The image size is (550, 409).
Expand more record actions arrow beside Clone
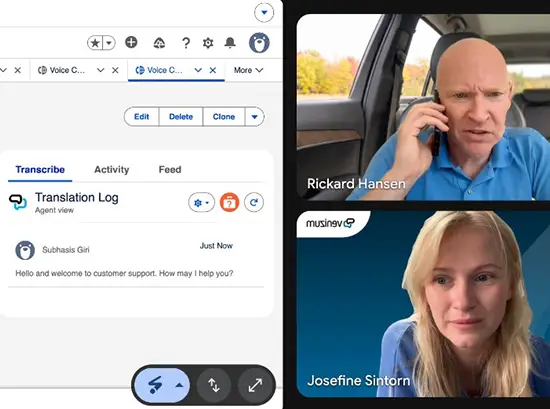click(255, 116)
